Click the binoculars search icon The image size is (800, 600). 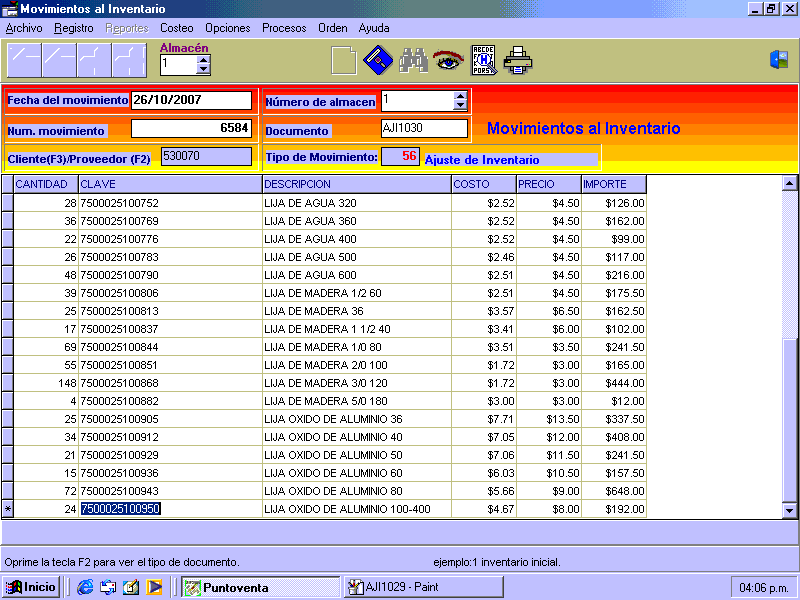[x=413, y=61]
